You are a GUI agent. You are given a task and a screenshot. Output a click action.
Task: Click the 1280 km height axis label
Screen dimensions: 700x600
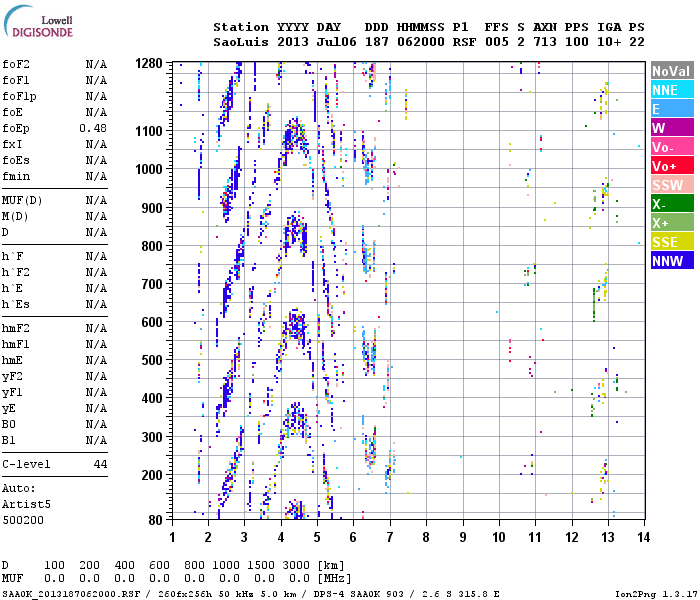[x=149, y=63]
